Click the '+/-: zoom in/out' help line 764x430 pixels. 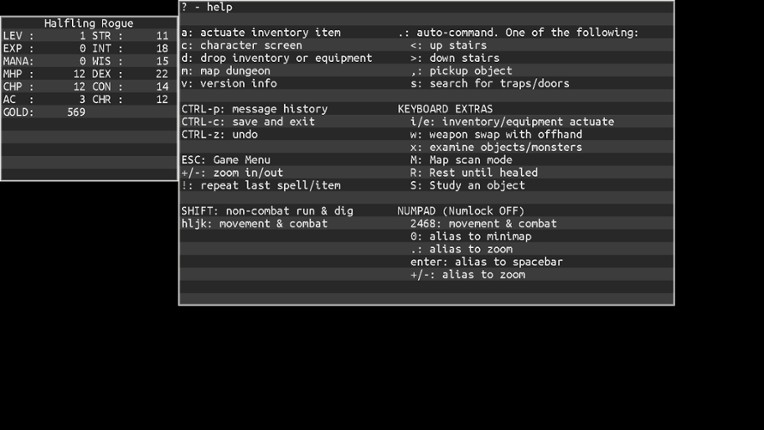(x=231, y=173)
